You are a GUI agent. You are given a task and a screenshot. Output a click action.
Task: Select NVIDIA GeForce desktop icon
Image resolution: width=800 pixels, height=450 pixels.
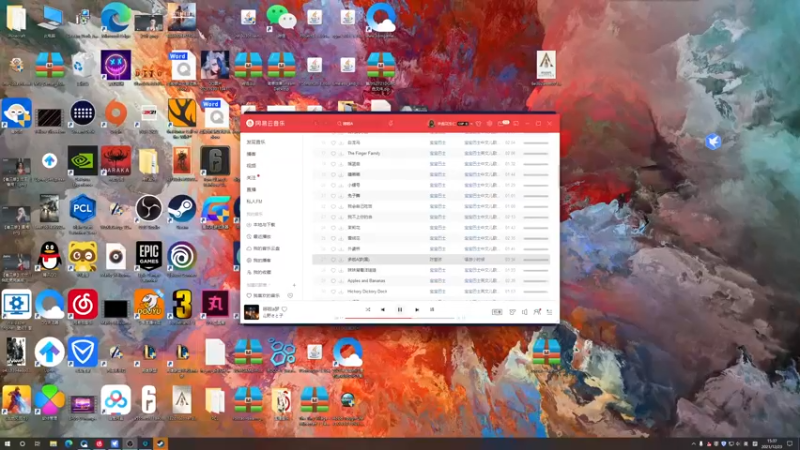click(x=83, y=164)
